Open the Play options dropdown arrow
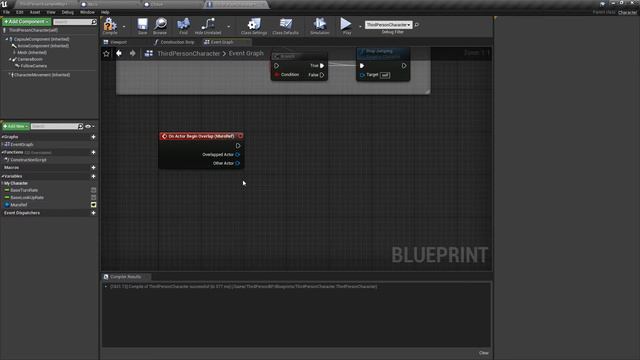Screen dimensions: 640x360 pyautogui.click(x=360, y=27)
